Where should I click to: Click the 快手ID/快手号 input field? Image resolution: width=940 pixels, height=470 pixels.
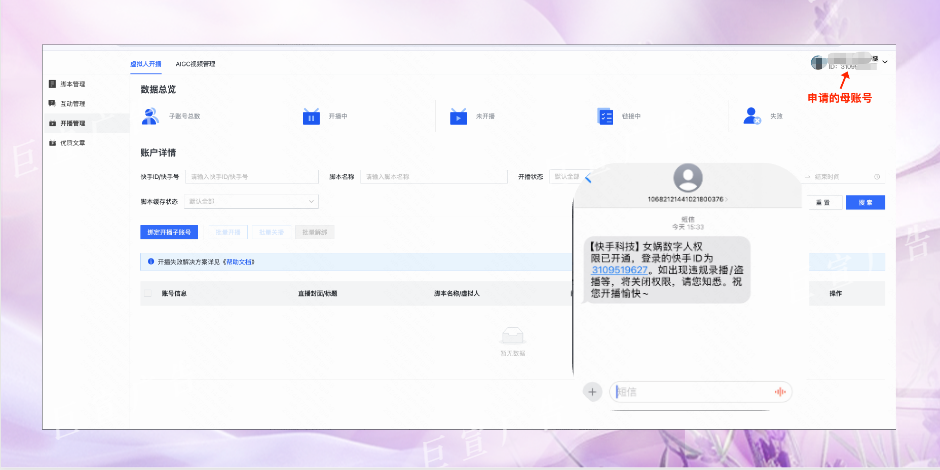(x=252, y=177)
